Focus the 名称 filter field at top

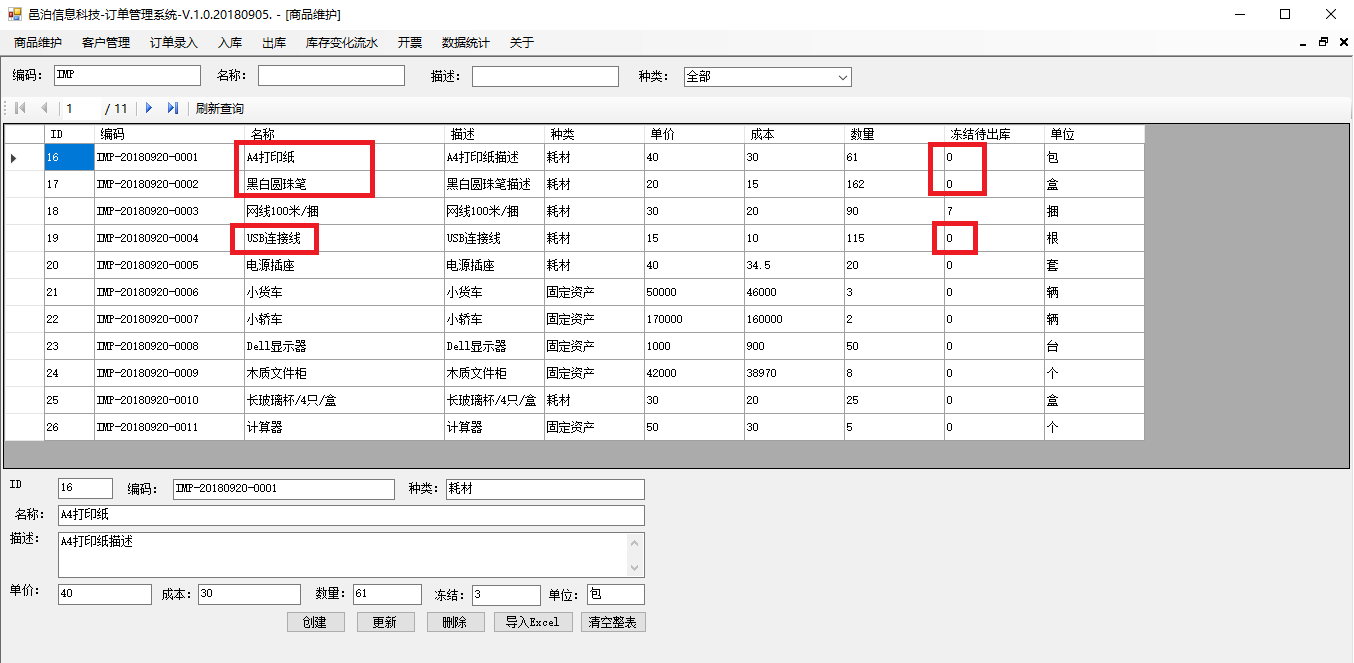[331, 76]
